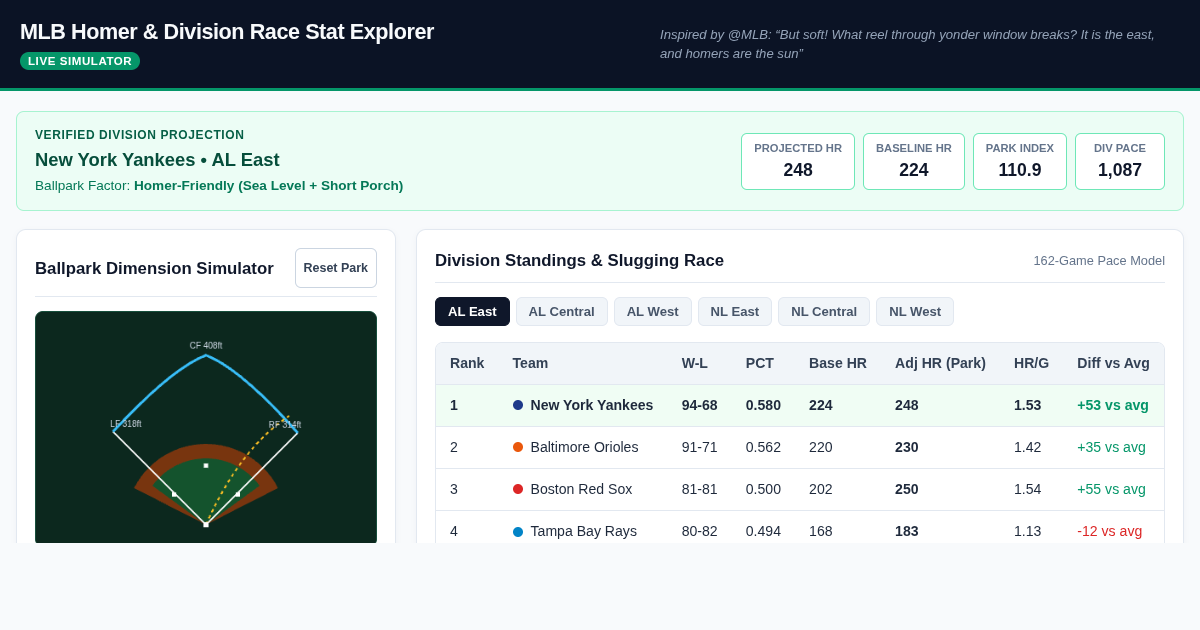Viewport: 1200px width, 630px height.
Task: Click the Projected HR stat card
Action: point(798,161)
